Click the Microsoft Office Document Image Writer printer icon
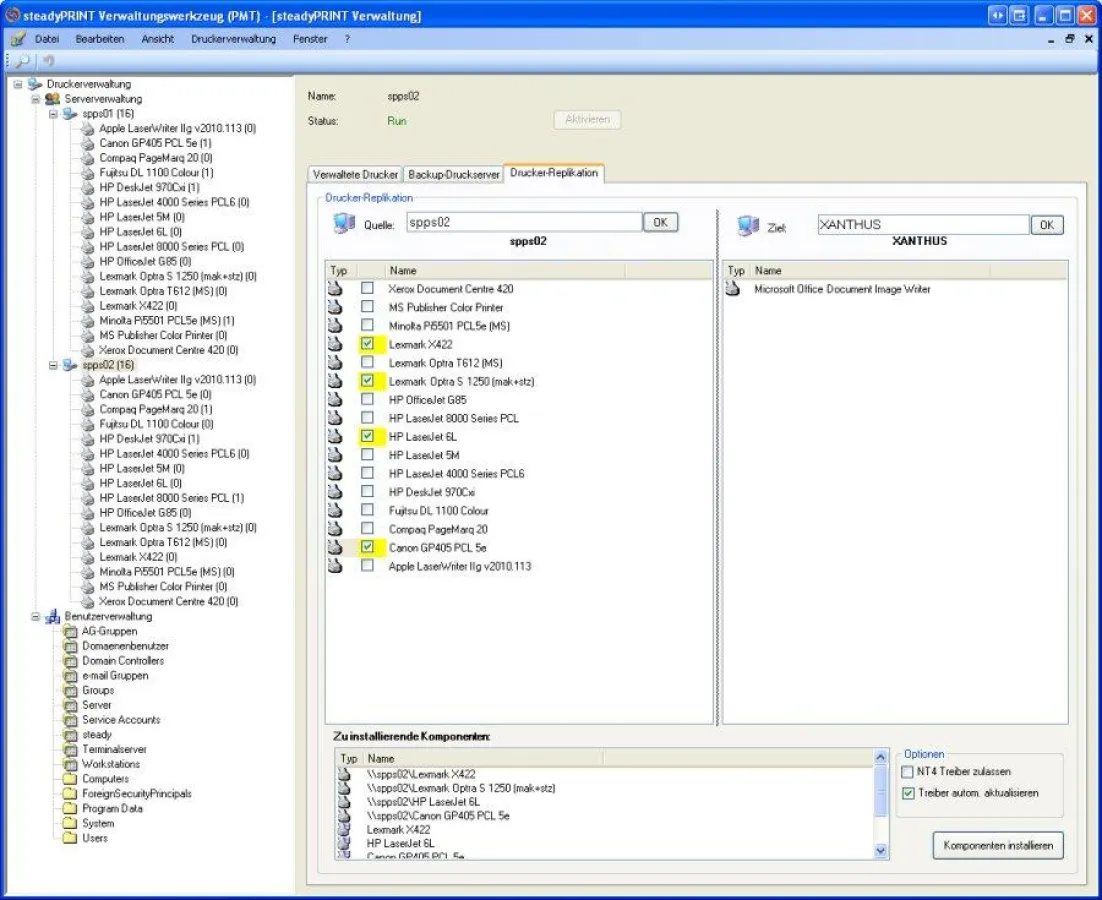 [x=734, y=289]
